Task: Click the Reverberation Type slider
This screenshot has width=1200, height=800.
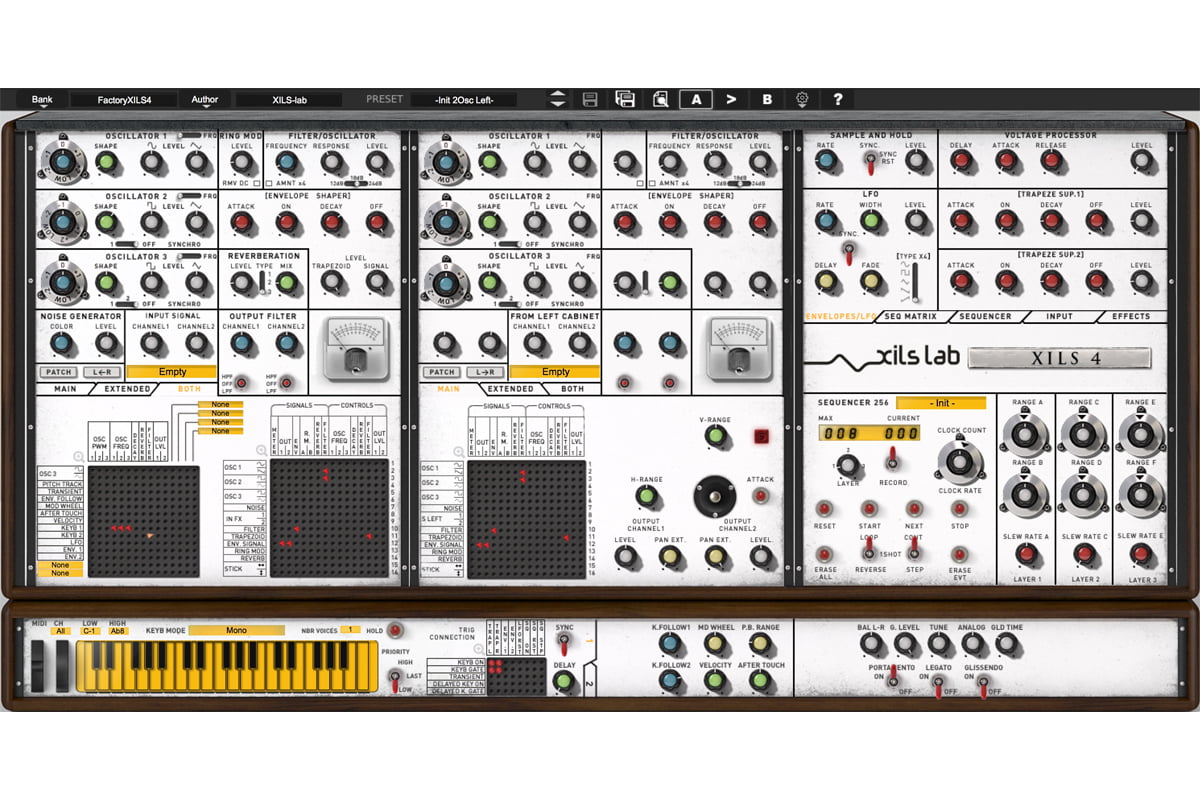Action: (x=262, y=283)
